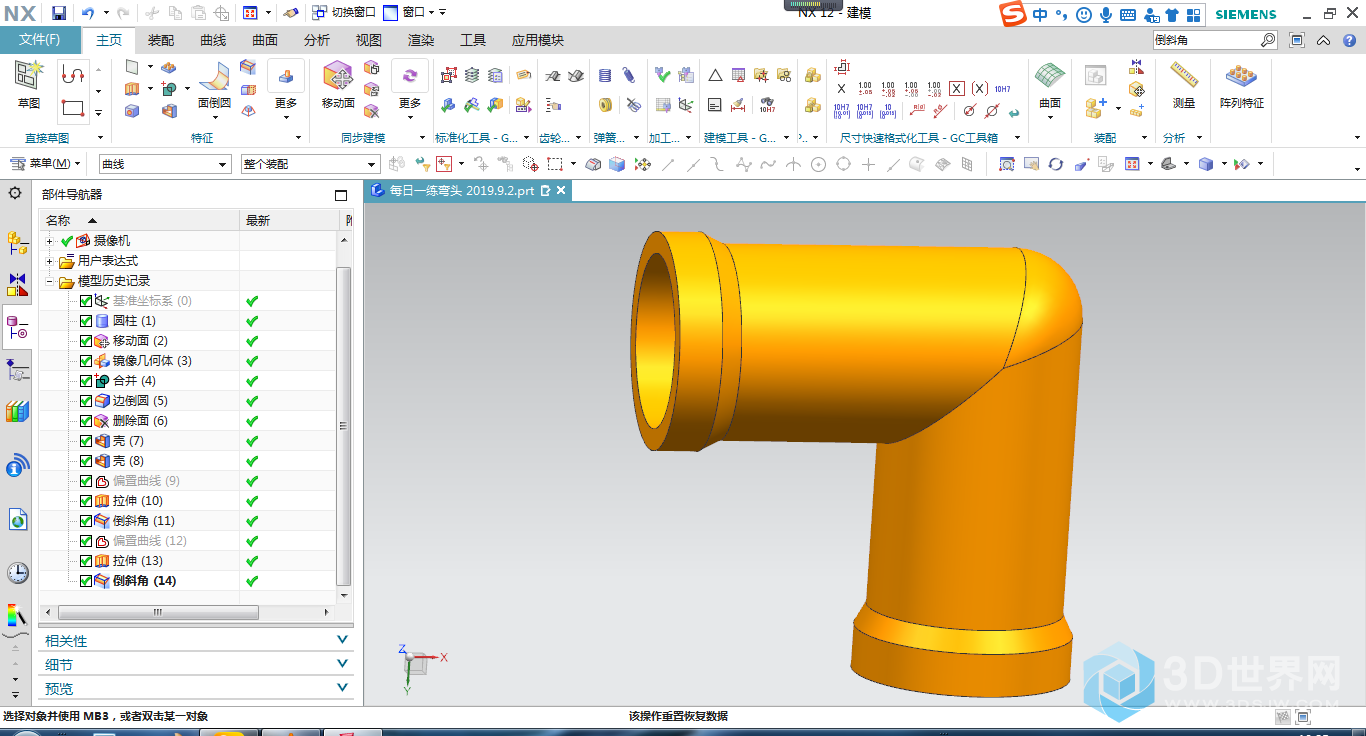
Task: Expand the 用户表达式 tree node
Action: pyautogui.click(x=50, y=261)
